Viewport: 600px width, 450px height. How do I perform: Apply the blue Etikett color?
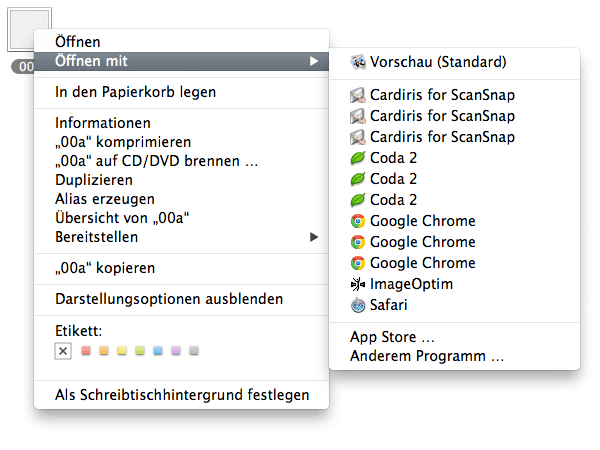(158, 351)
